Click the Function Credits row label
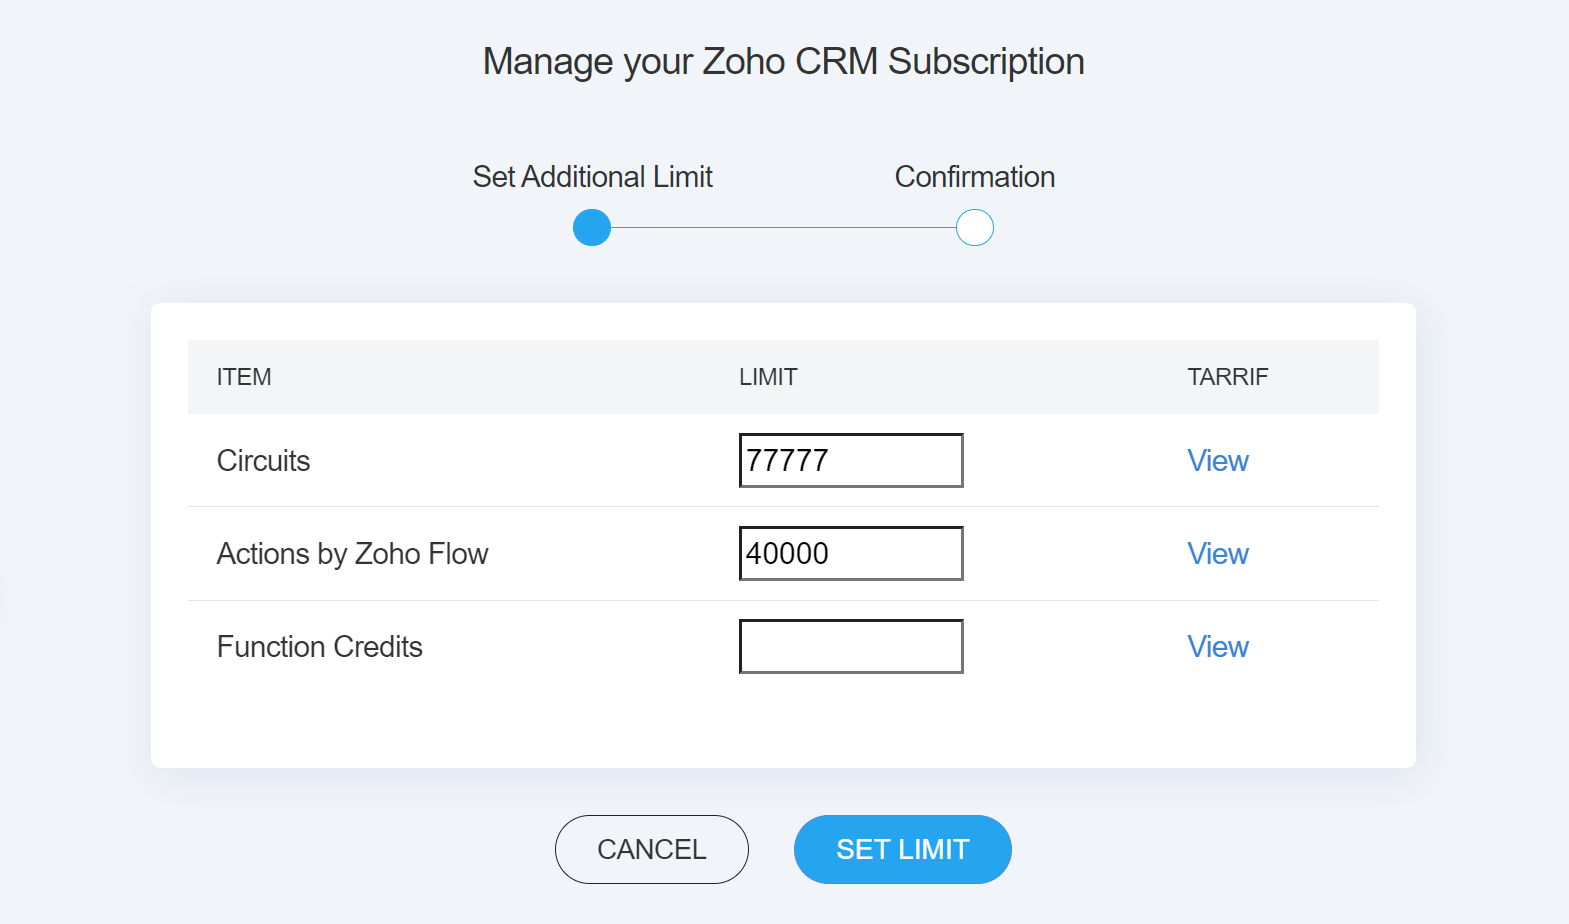This screenshot has width=1569, height=924. coord(319,647)
